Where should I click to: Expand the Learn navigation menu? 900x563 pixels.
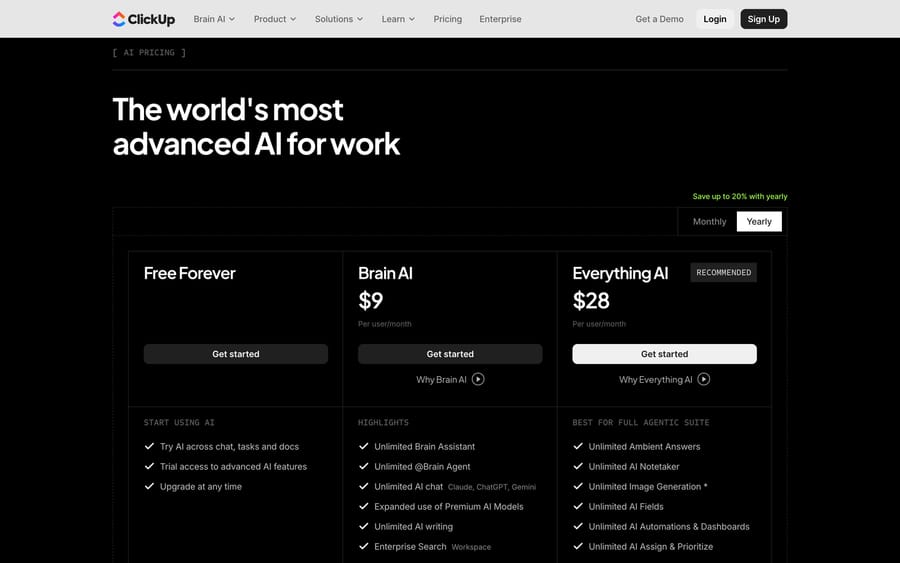click(398, 19)
